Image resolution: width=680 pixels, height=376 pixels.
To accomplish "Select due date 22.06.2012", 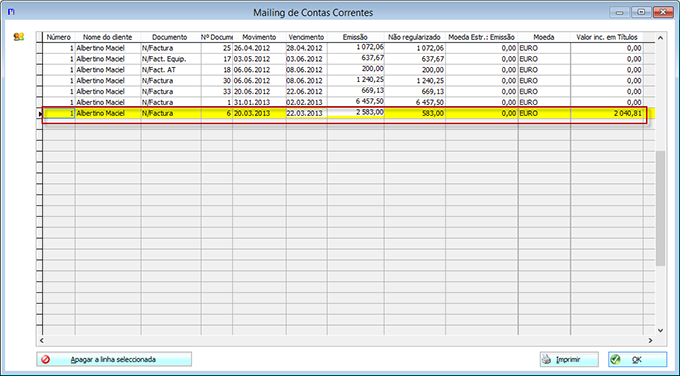I will (306, 92).
